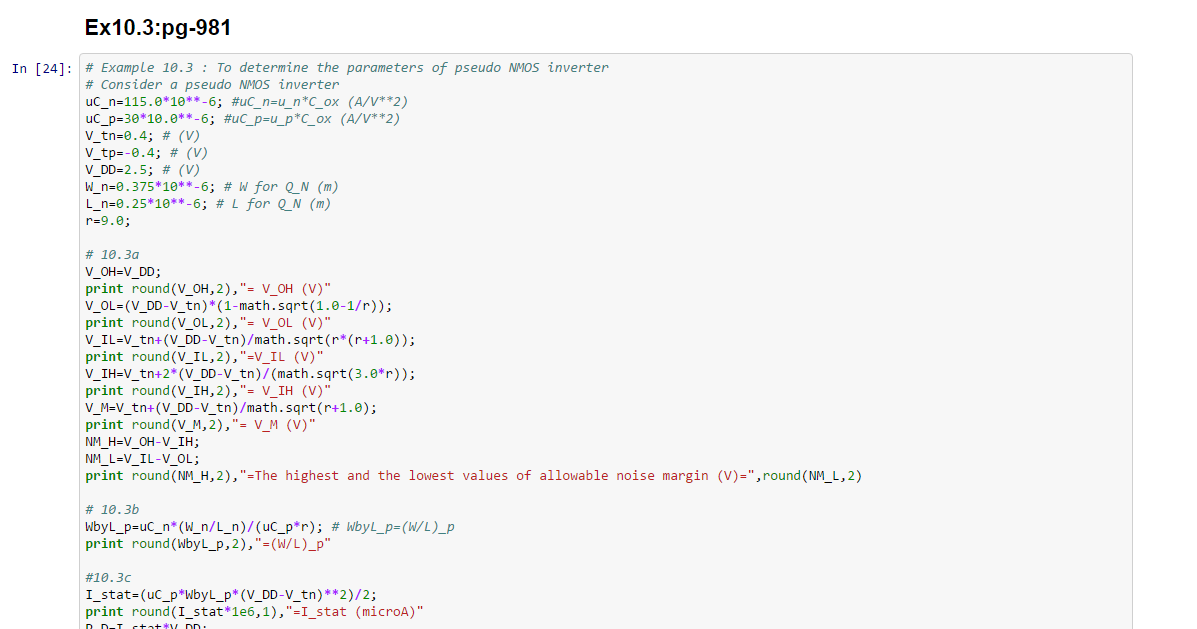This screenshot has height=629, width=1197.
Task: Click the V_tn=0.4 line
Action: coord(143,136)
